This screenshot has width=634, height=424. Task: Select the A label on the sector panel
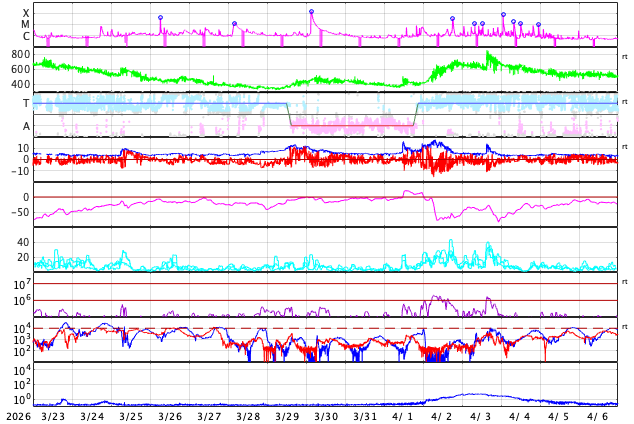pos(26,126)
